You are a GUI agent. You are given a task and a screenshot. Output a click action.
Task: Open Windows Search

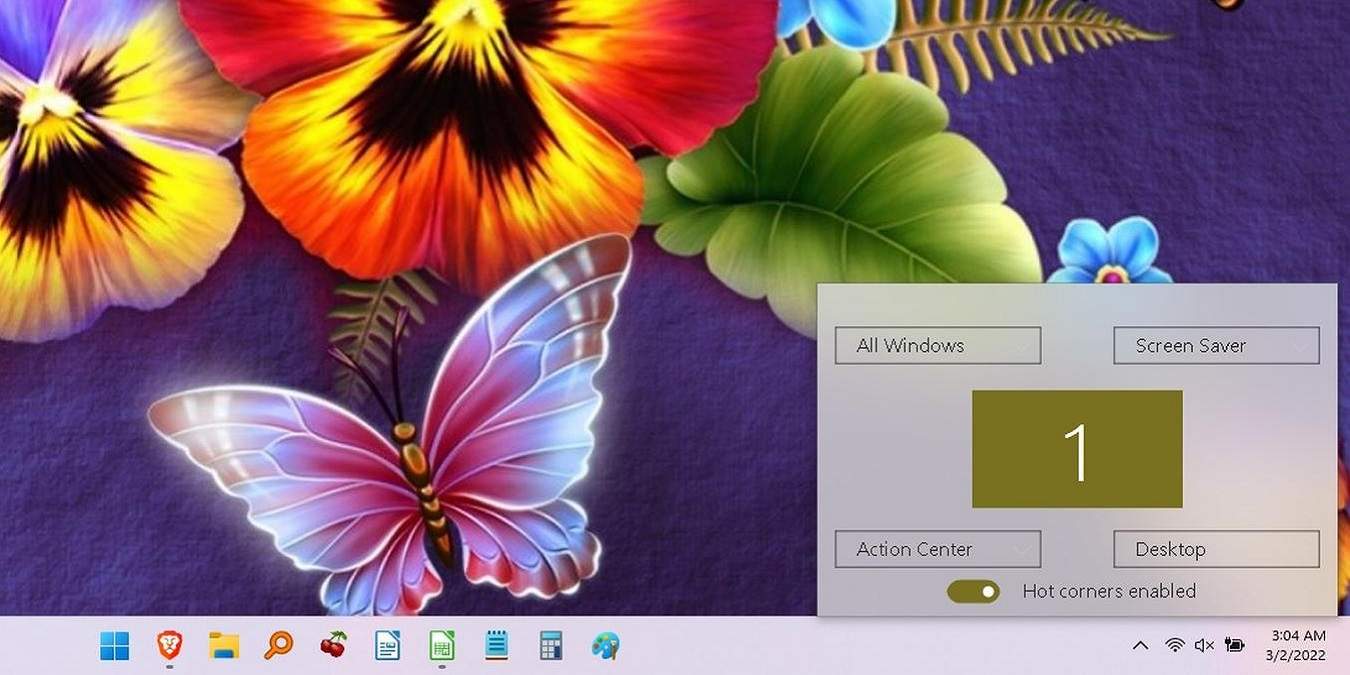tap(277, 647)
